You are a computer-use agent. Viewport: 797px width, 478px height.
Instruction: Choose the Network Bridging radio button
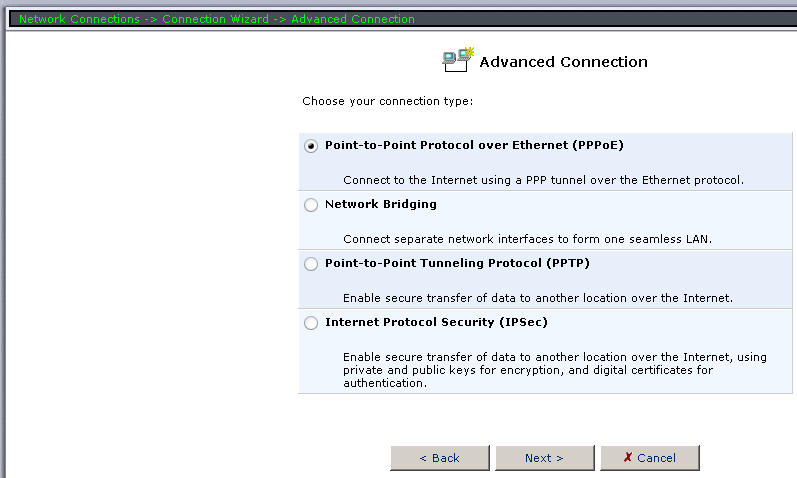click(311, 205)
